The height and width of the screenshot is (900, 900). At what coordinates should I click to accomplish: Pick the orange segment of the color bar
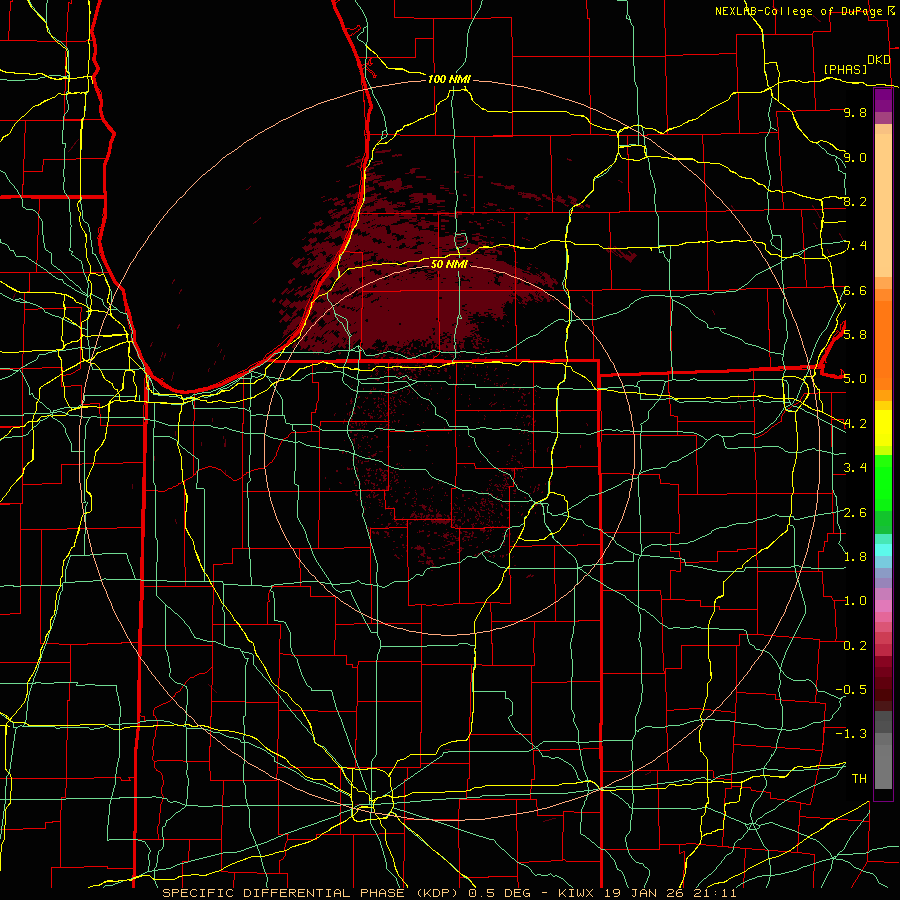[883, 345]
